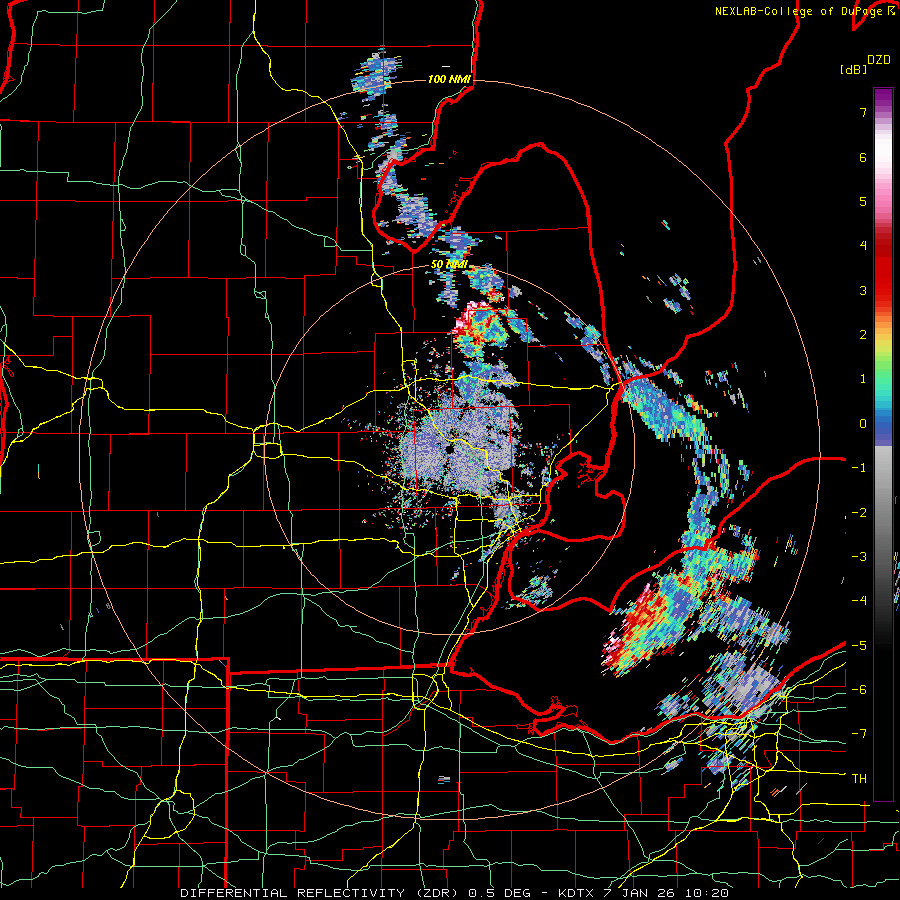This screenshot has width=900, height=900.
Task: Click the -4 value on the dB scale
Action: (x=859, y=601)
